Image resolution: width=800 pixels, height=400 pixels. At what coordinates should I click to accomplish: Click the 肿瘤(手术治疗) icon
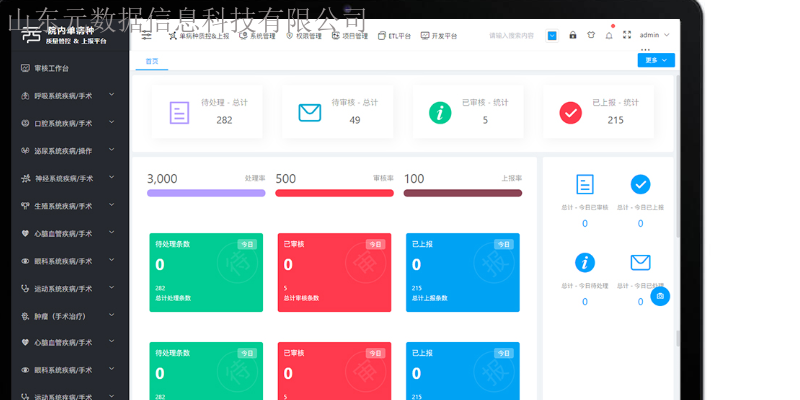pos(25,316)
